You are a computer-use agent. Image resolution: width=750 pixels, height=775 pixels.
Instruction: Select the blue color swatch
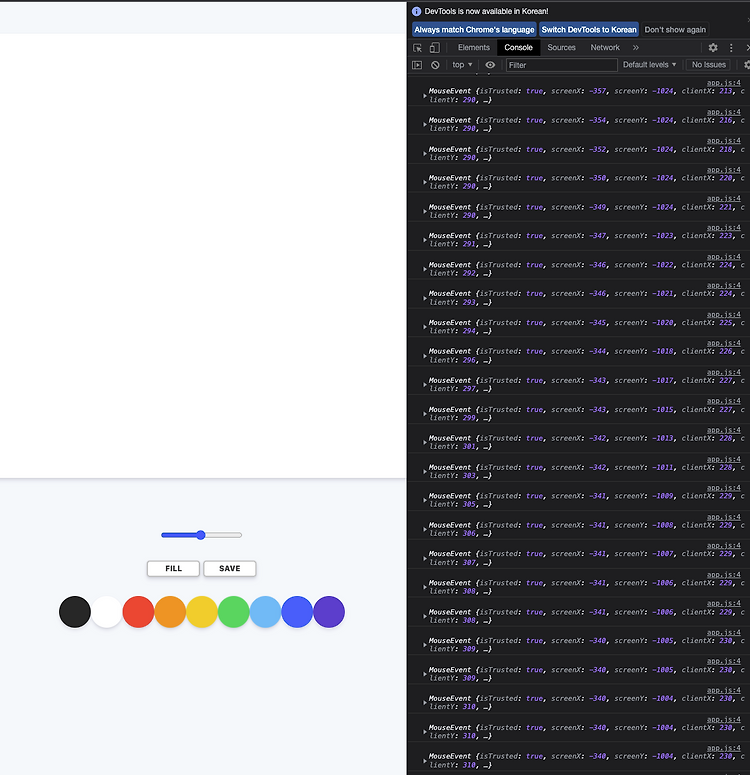(297, 612)
